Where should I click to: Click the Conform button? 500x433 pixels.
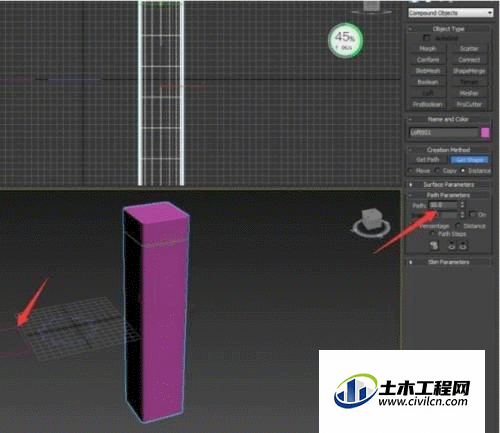[x=428, y=60]
